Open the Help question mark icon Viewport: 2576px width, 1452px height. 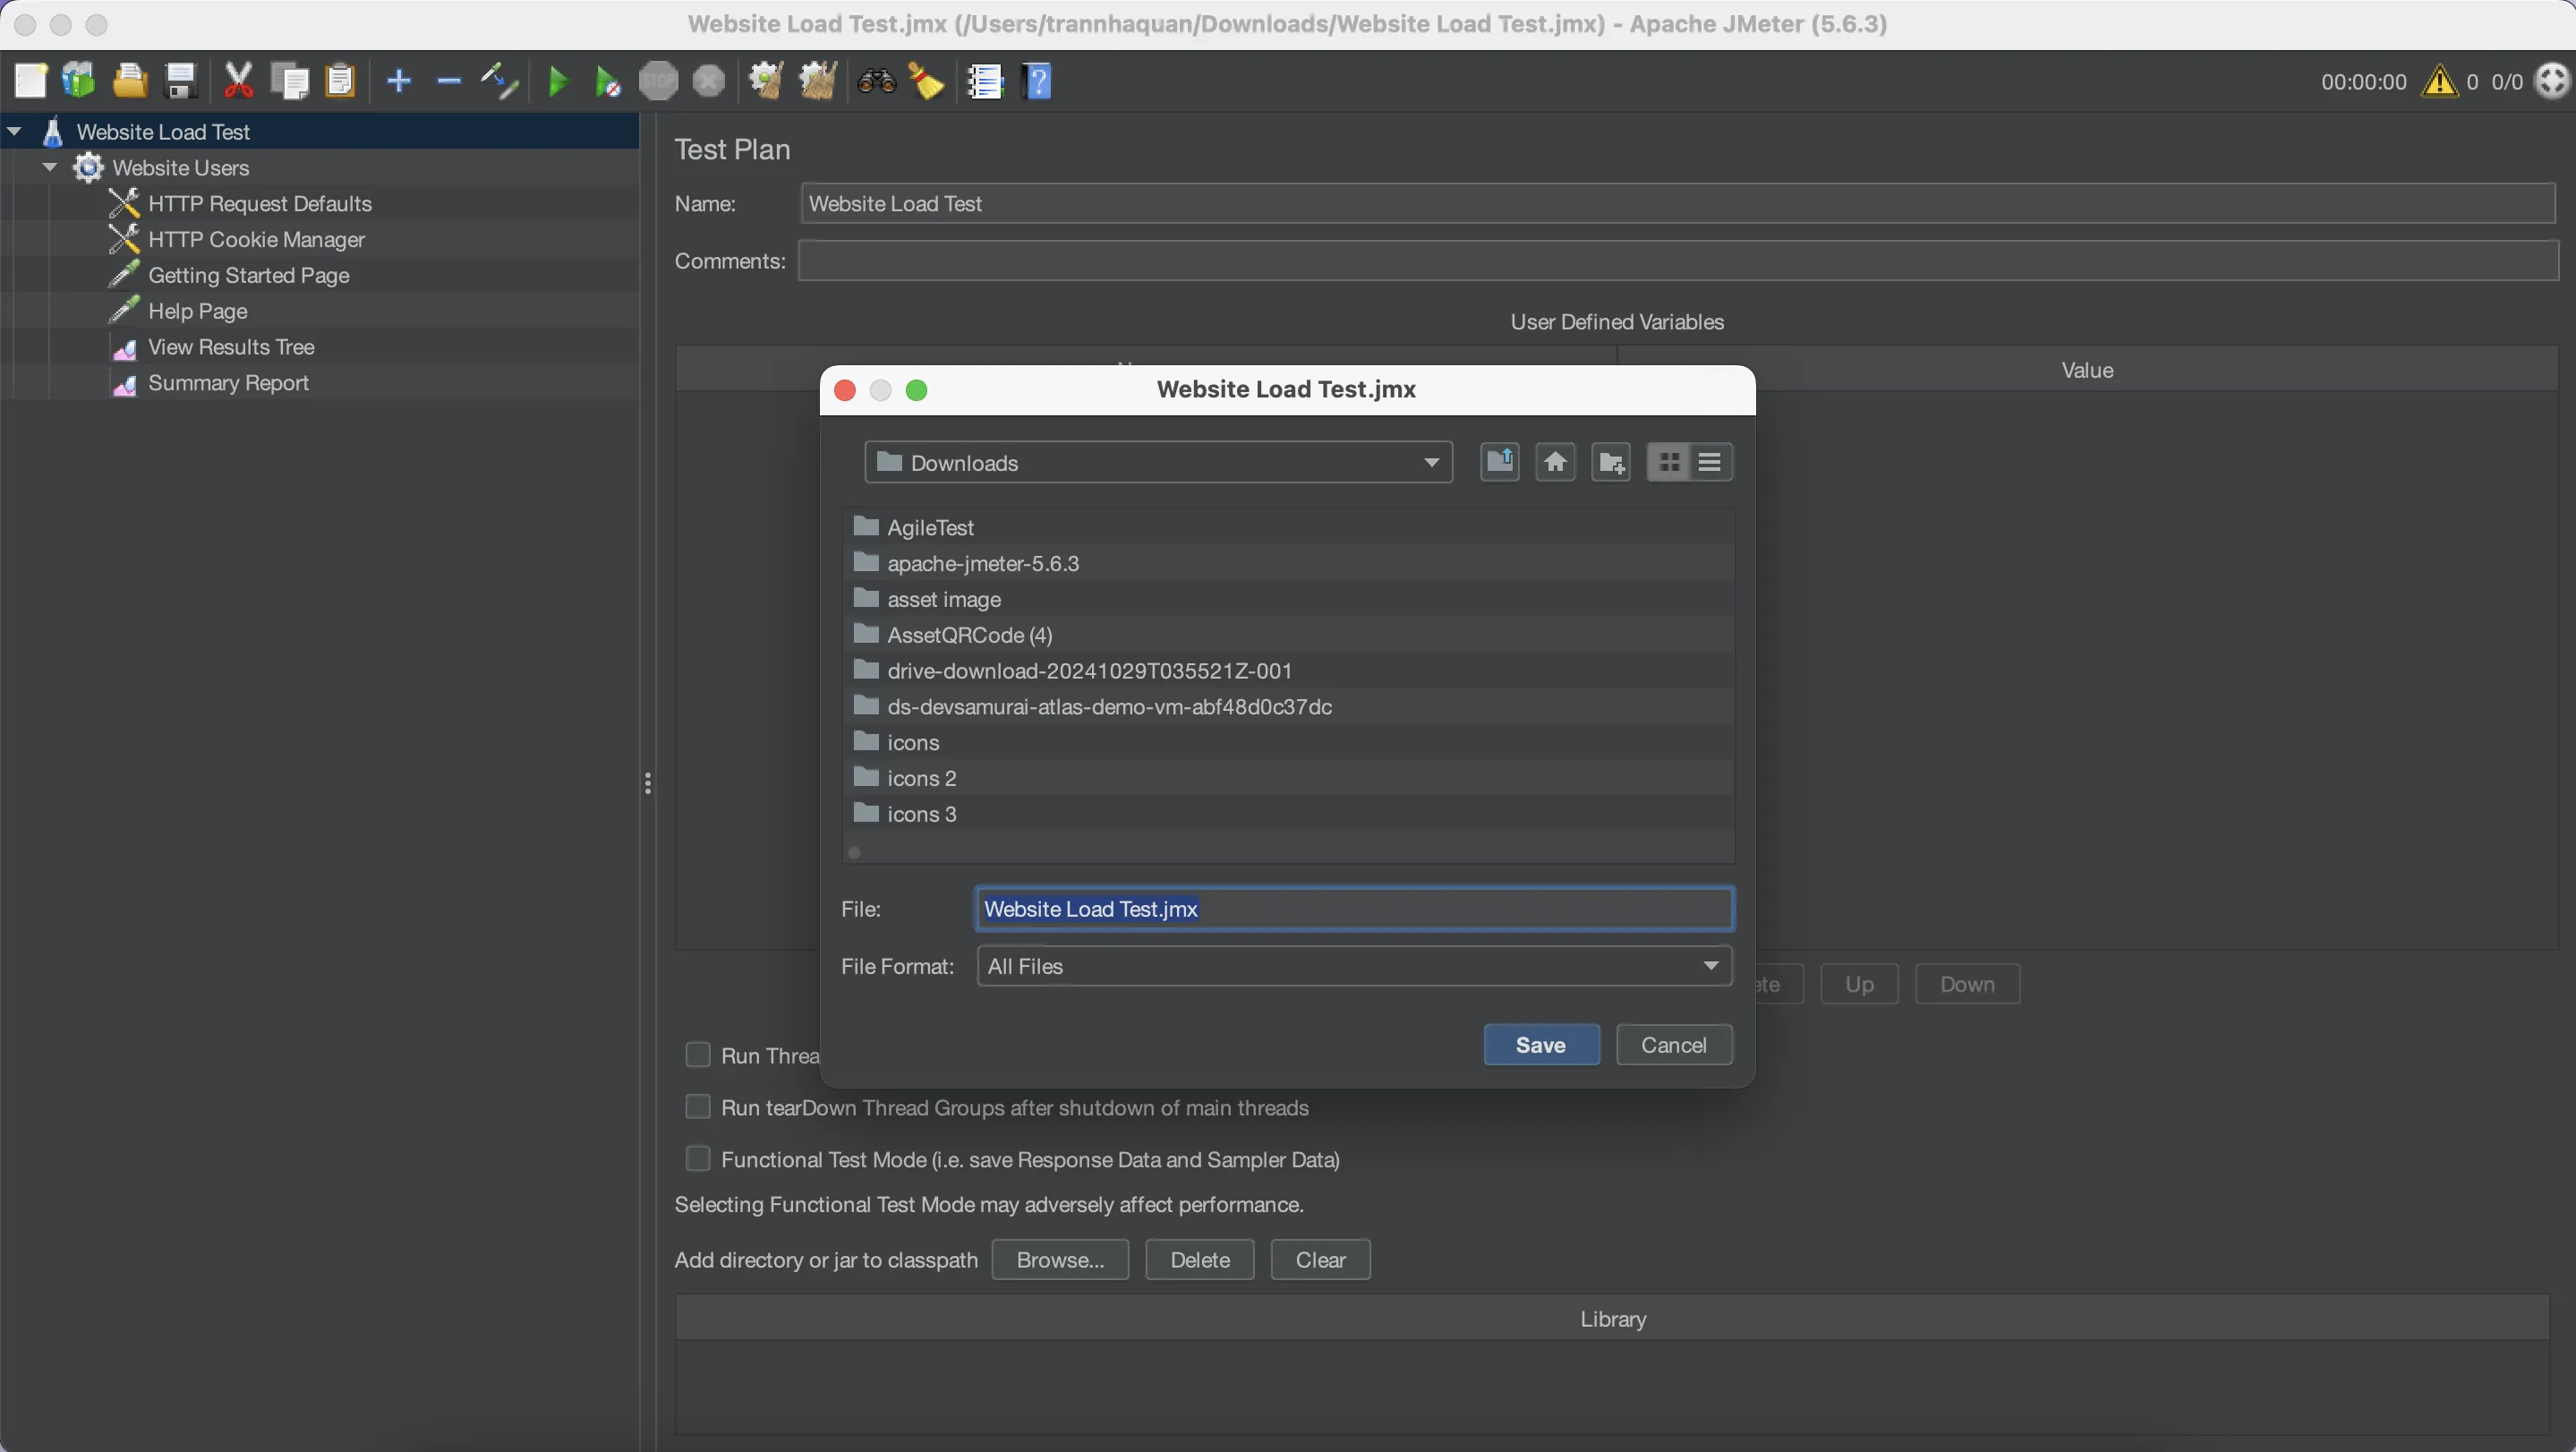tap(1038, 81)
